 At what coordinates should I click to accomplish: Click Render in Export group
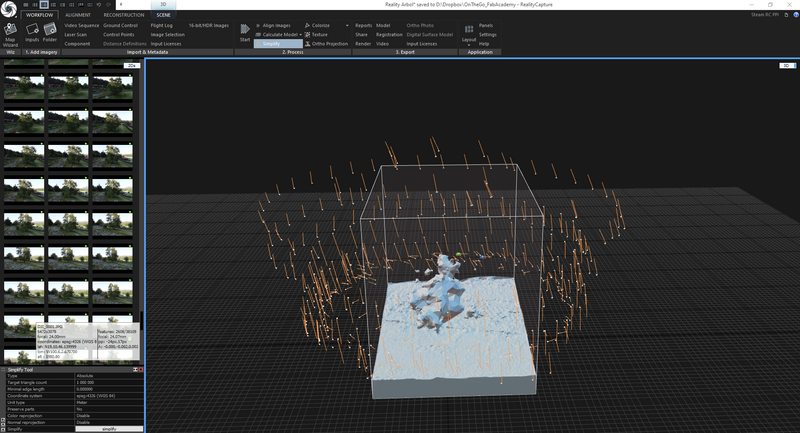363,44
